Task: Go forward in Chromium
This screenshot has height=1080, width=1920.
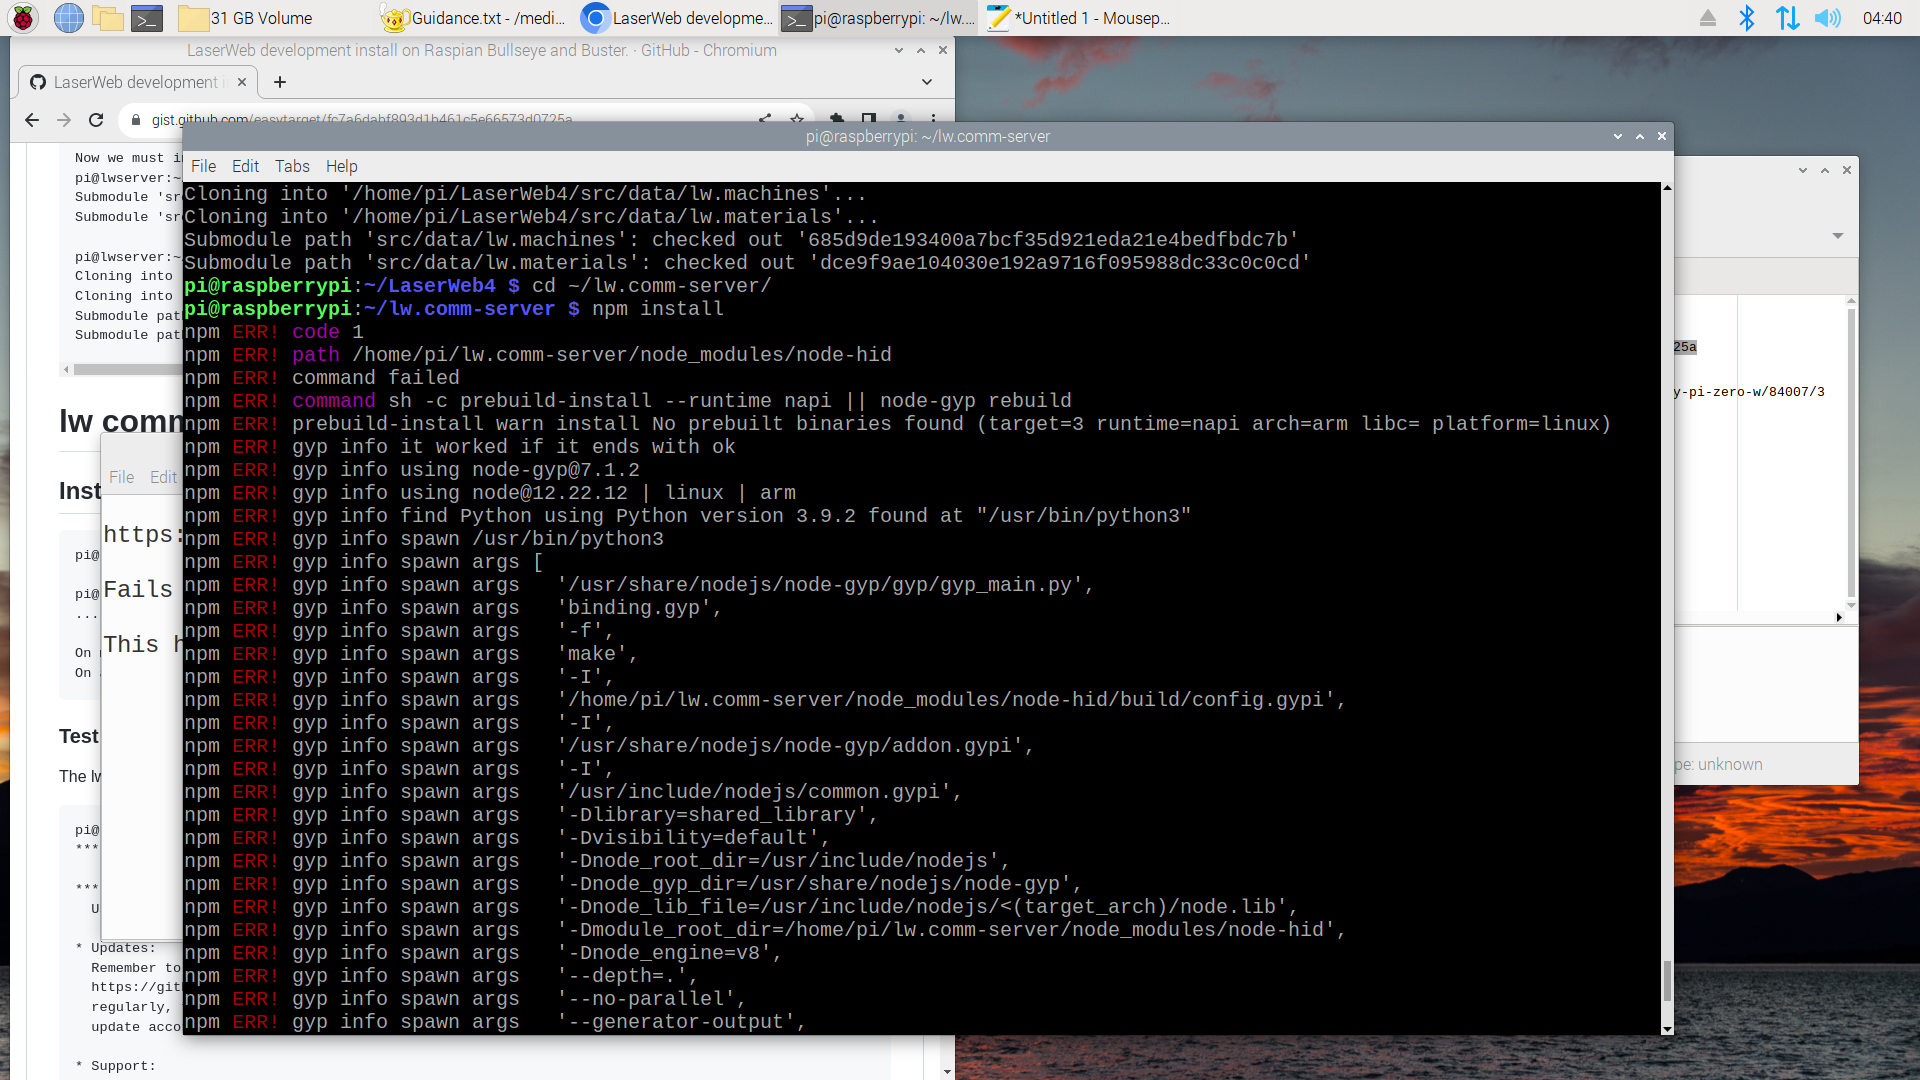Action: coord(64,120)
